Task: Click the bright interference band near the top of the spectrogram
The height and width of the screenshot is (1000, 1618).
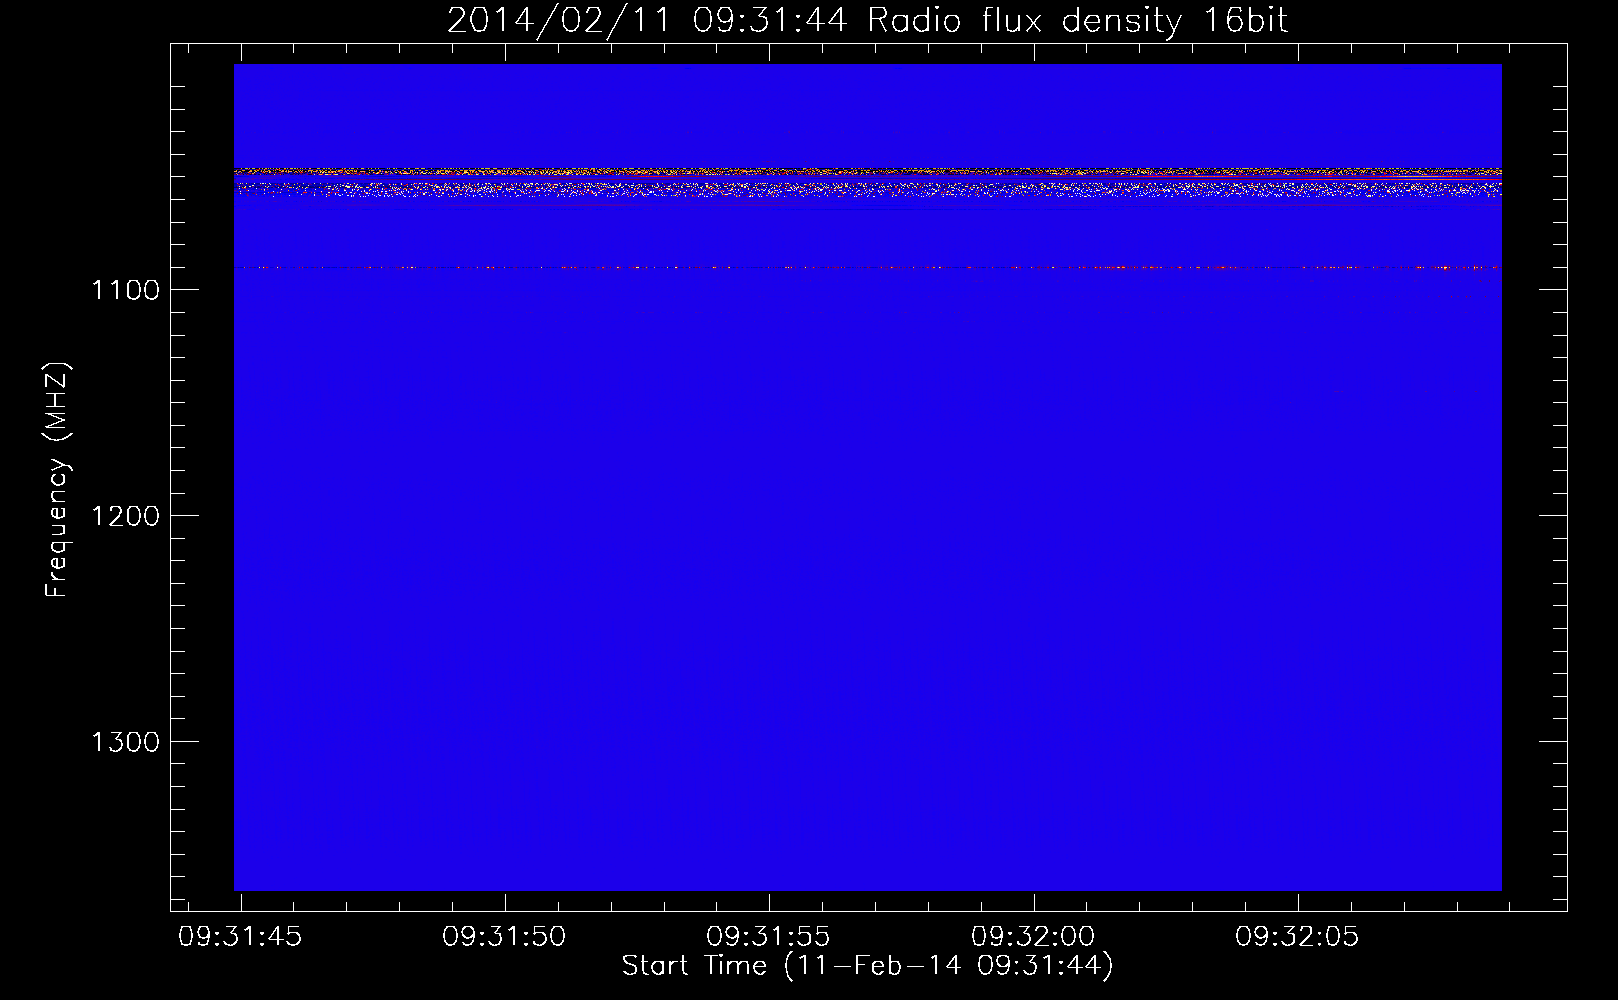Action: click(x=867, y=181)
